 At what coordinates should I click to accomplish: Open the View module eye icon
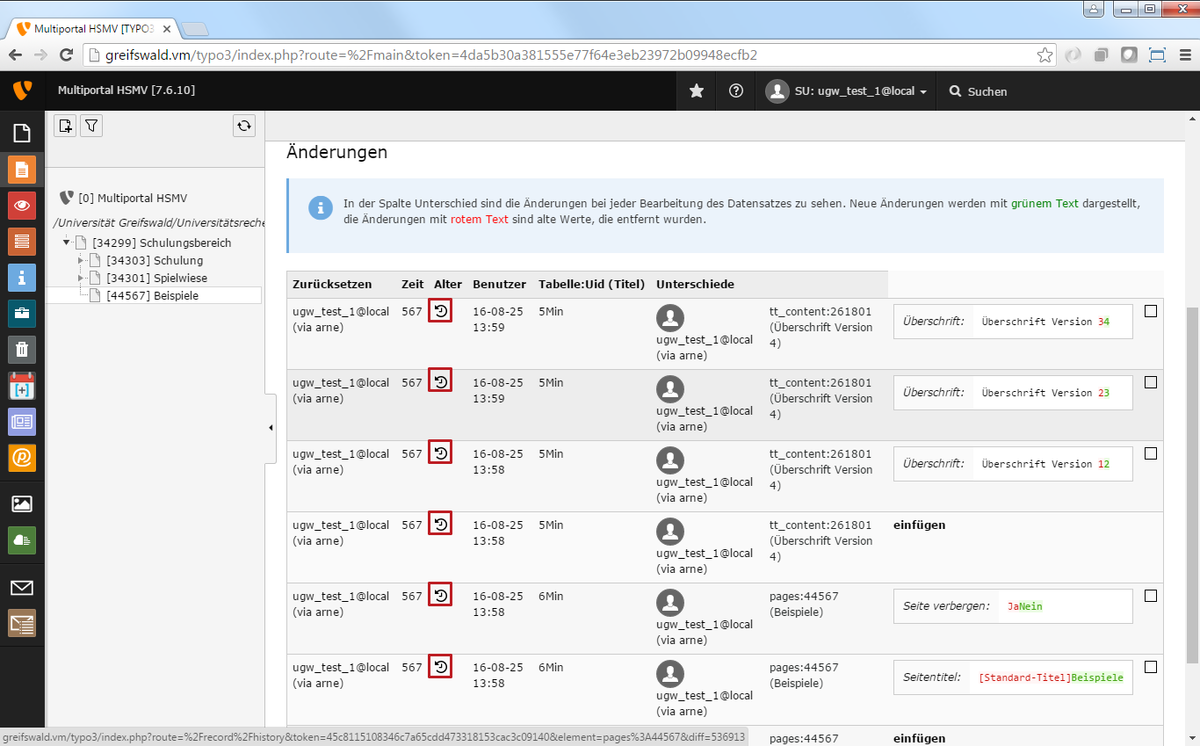(x=22, y=205)
